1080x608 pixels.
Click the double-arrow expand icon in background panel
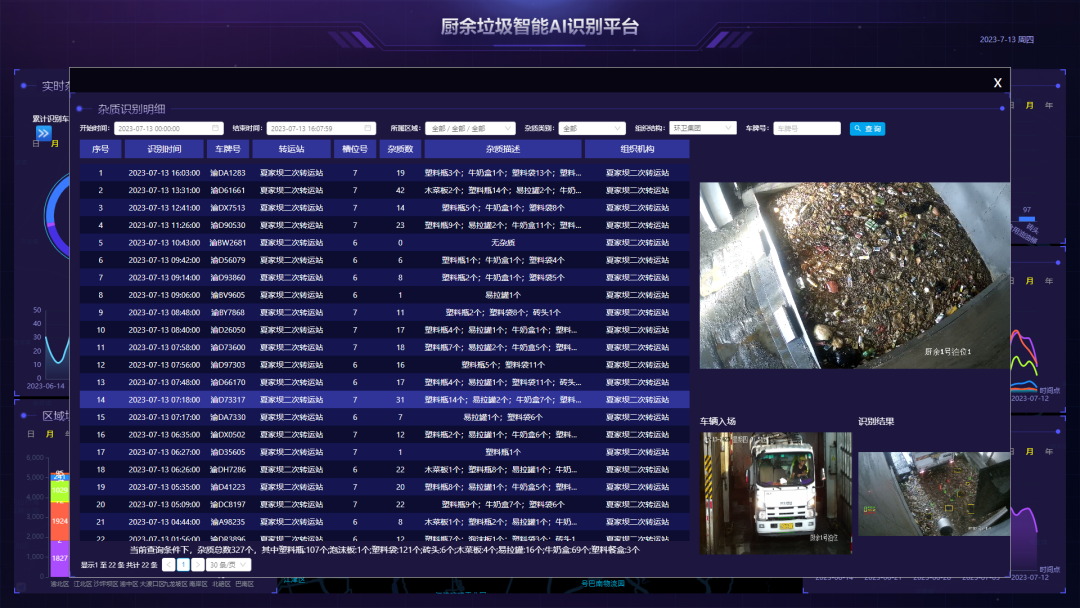point(43,133)
